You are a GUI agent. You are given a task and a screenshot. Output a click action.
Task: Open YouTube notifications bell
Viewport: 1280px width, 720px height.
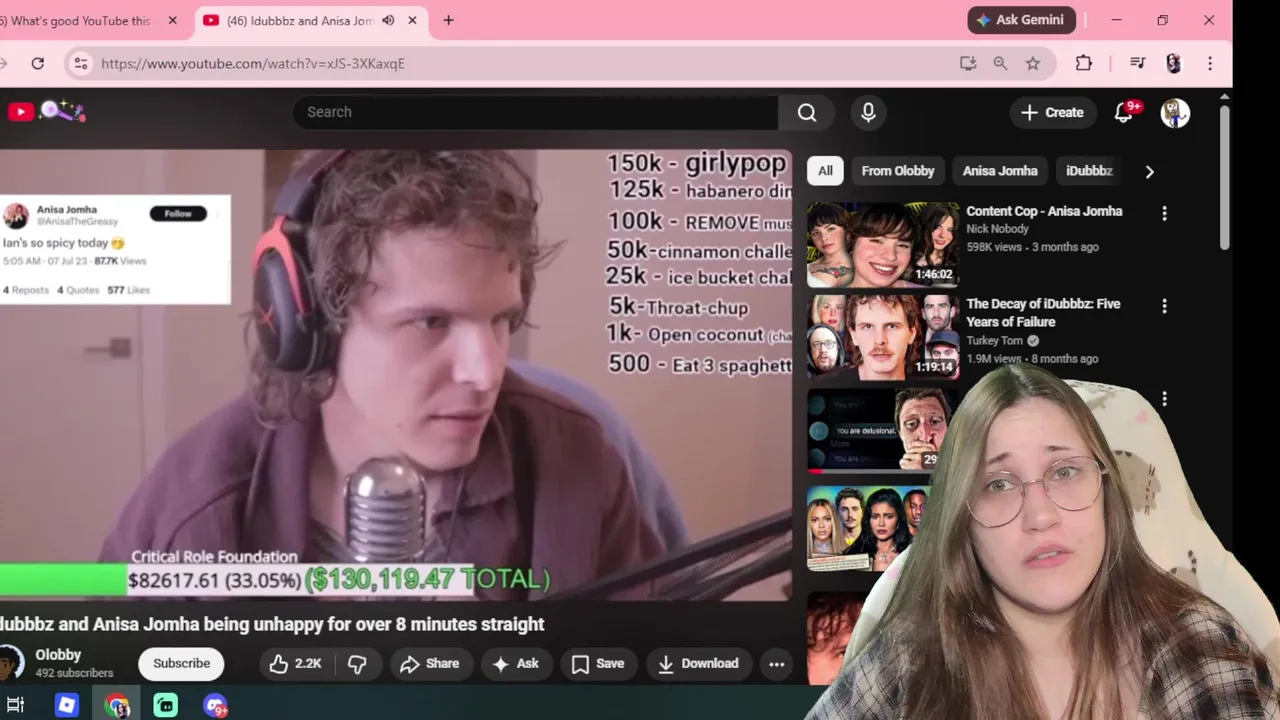[x=1124, y=112]
